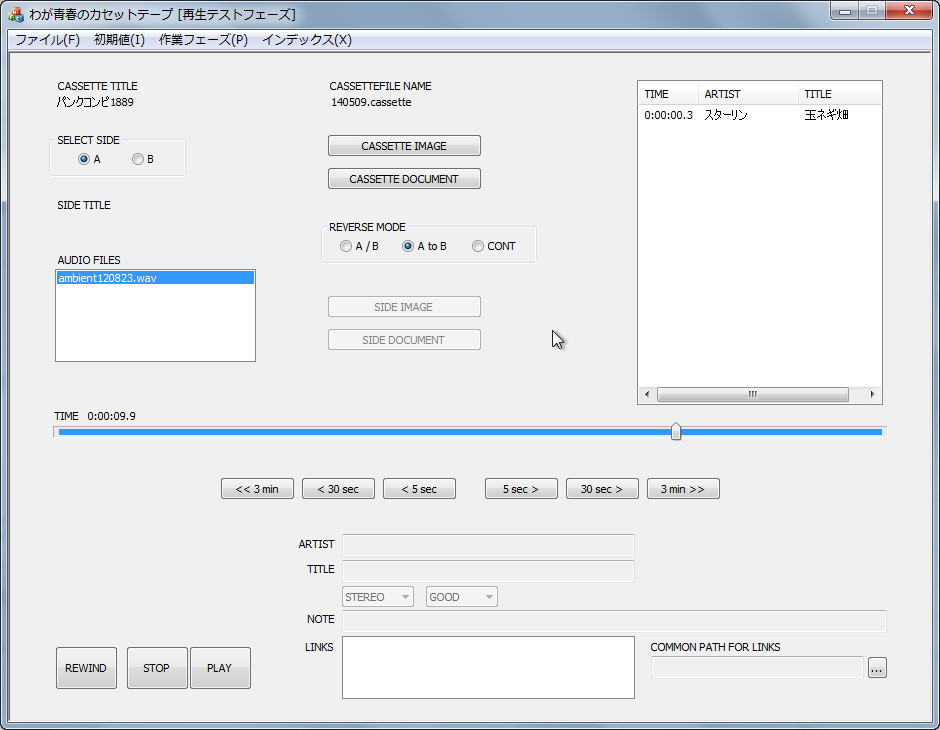Open the 初期値(I) menu

[119, 40]
